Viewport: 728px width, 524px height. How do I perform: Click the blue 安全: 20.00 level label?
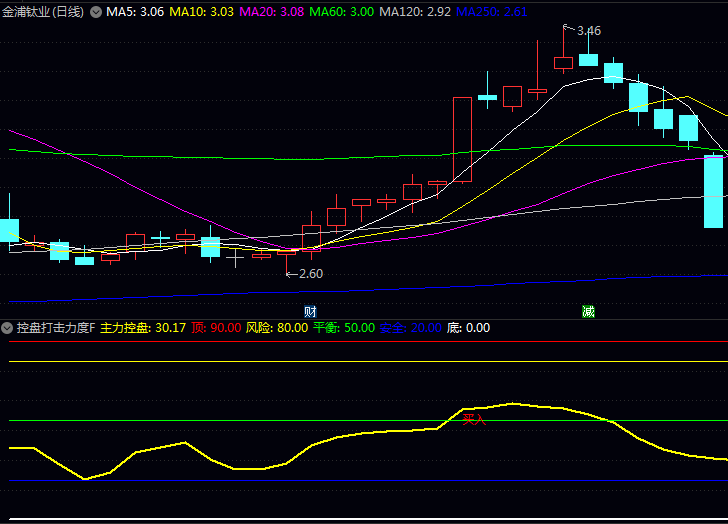(x=411, y=328)
